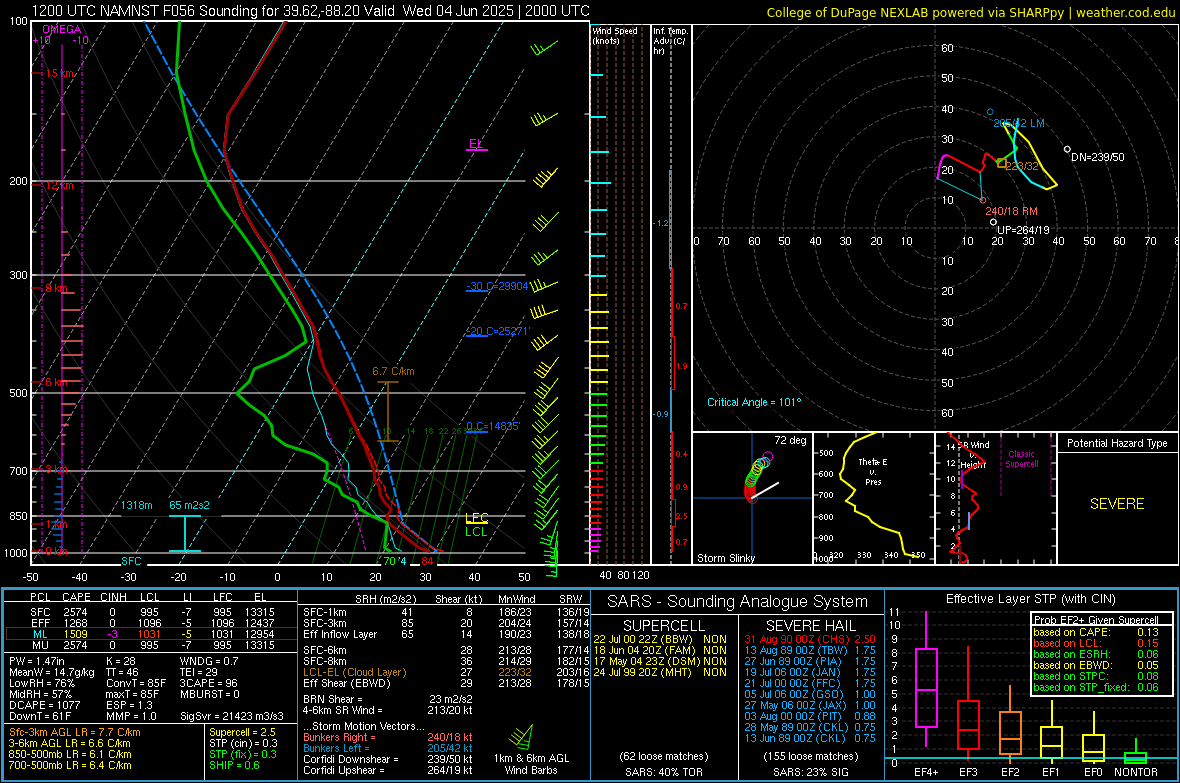Click the Potential Hazard Type heading
This screenshot has width=1180, height=783.
tap(1117, 443)
